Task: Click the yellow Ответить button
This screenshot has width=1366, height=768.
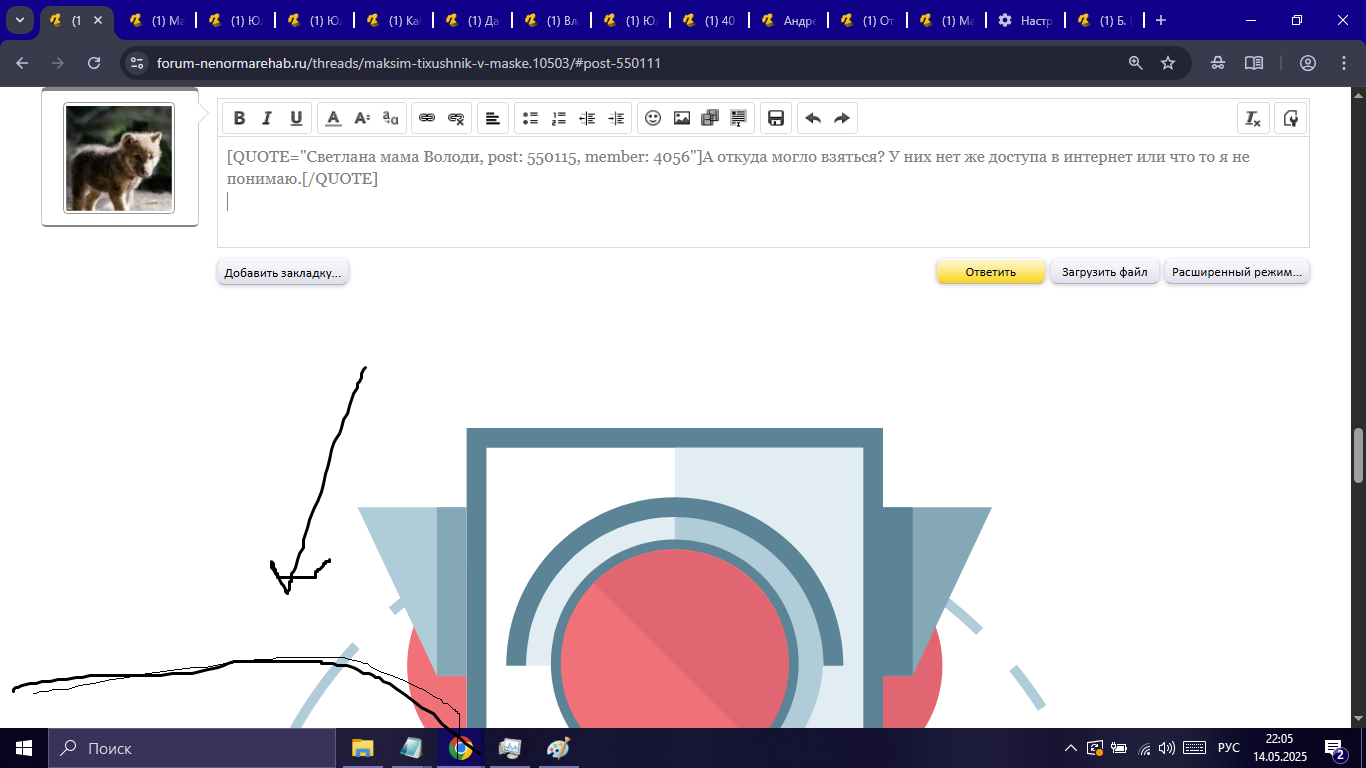Action: (991, 272)
